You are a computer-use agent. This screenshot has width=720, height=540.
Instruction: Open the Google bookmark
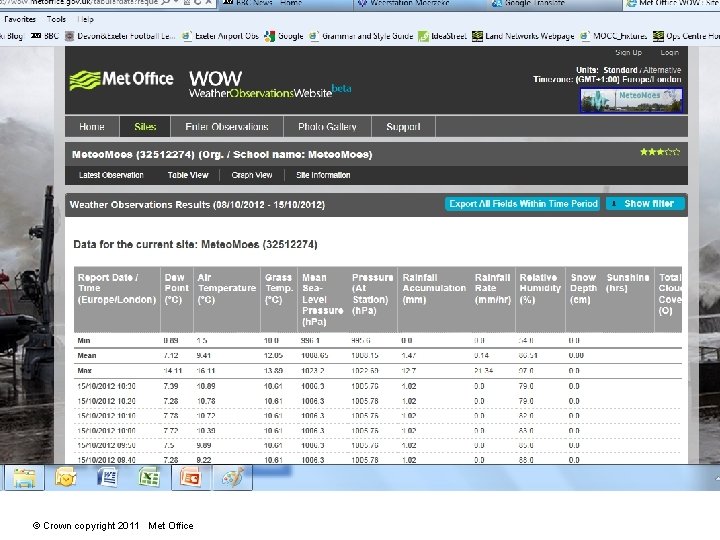click(284, 36)
